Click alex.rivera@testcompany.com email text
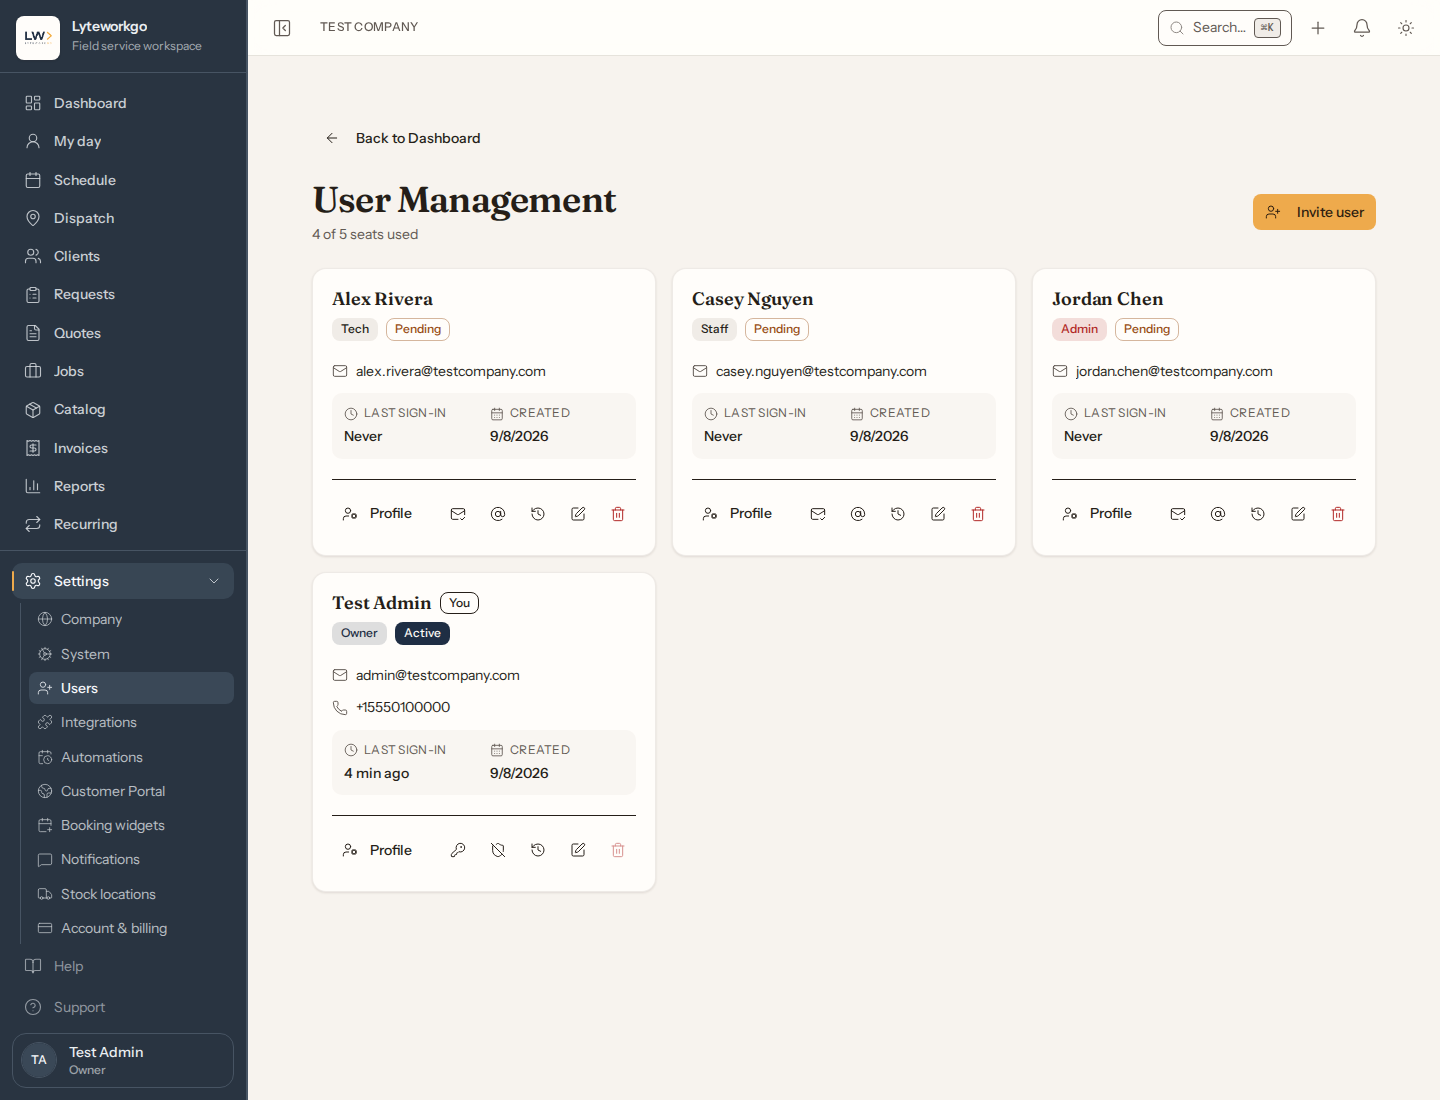Image resolution: width=1440 pixels, height=1100 pixels. 451,371
